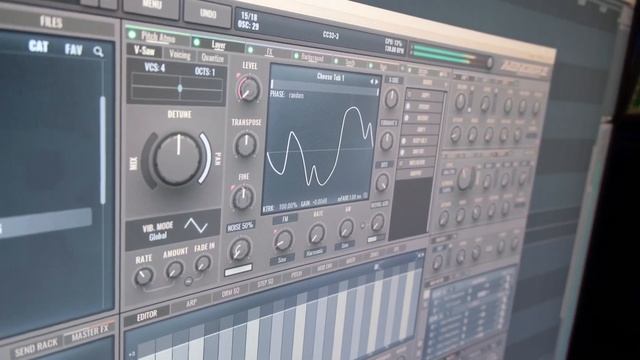
Task: Select the FX tab
Action: (x=269, y=52)
